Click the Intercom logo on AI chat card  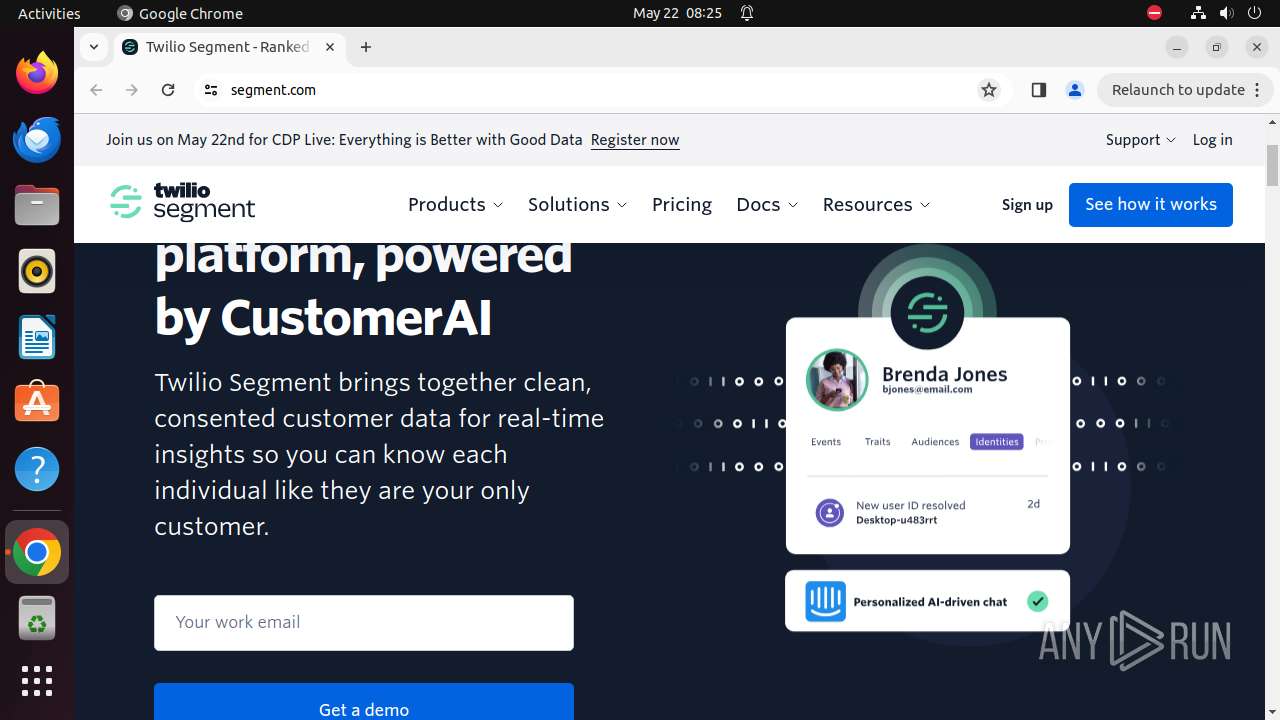[x=826, y=601]
